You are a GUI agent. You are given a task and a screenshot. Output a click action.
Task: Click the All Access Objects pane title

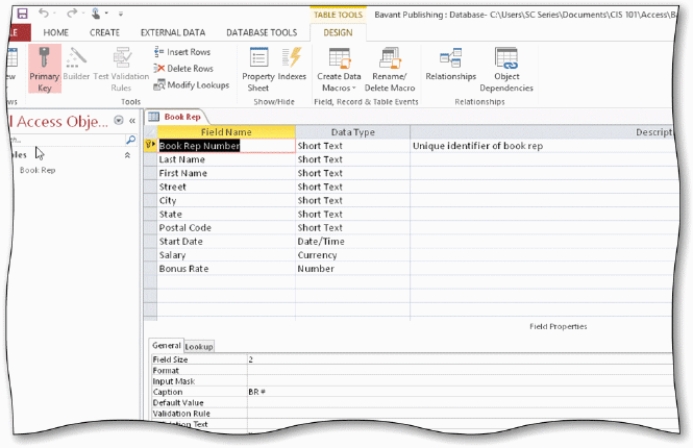click(x=60, y=121)
